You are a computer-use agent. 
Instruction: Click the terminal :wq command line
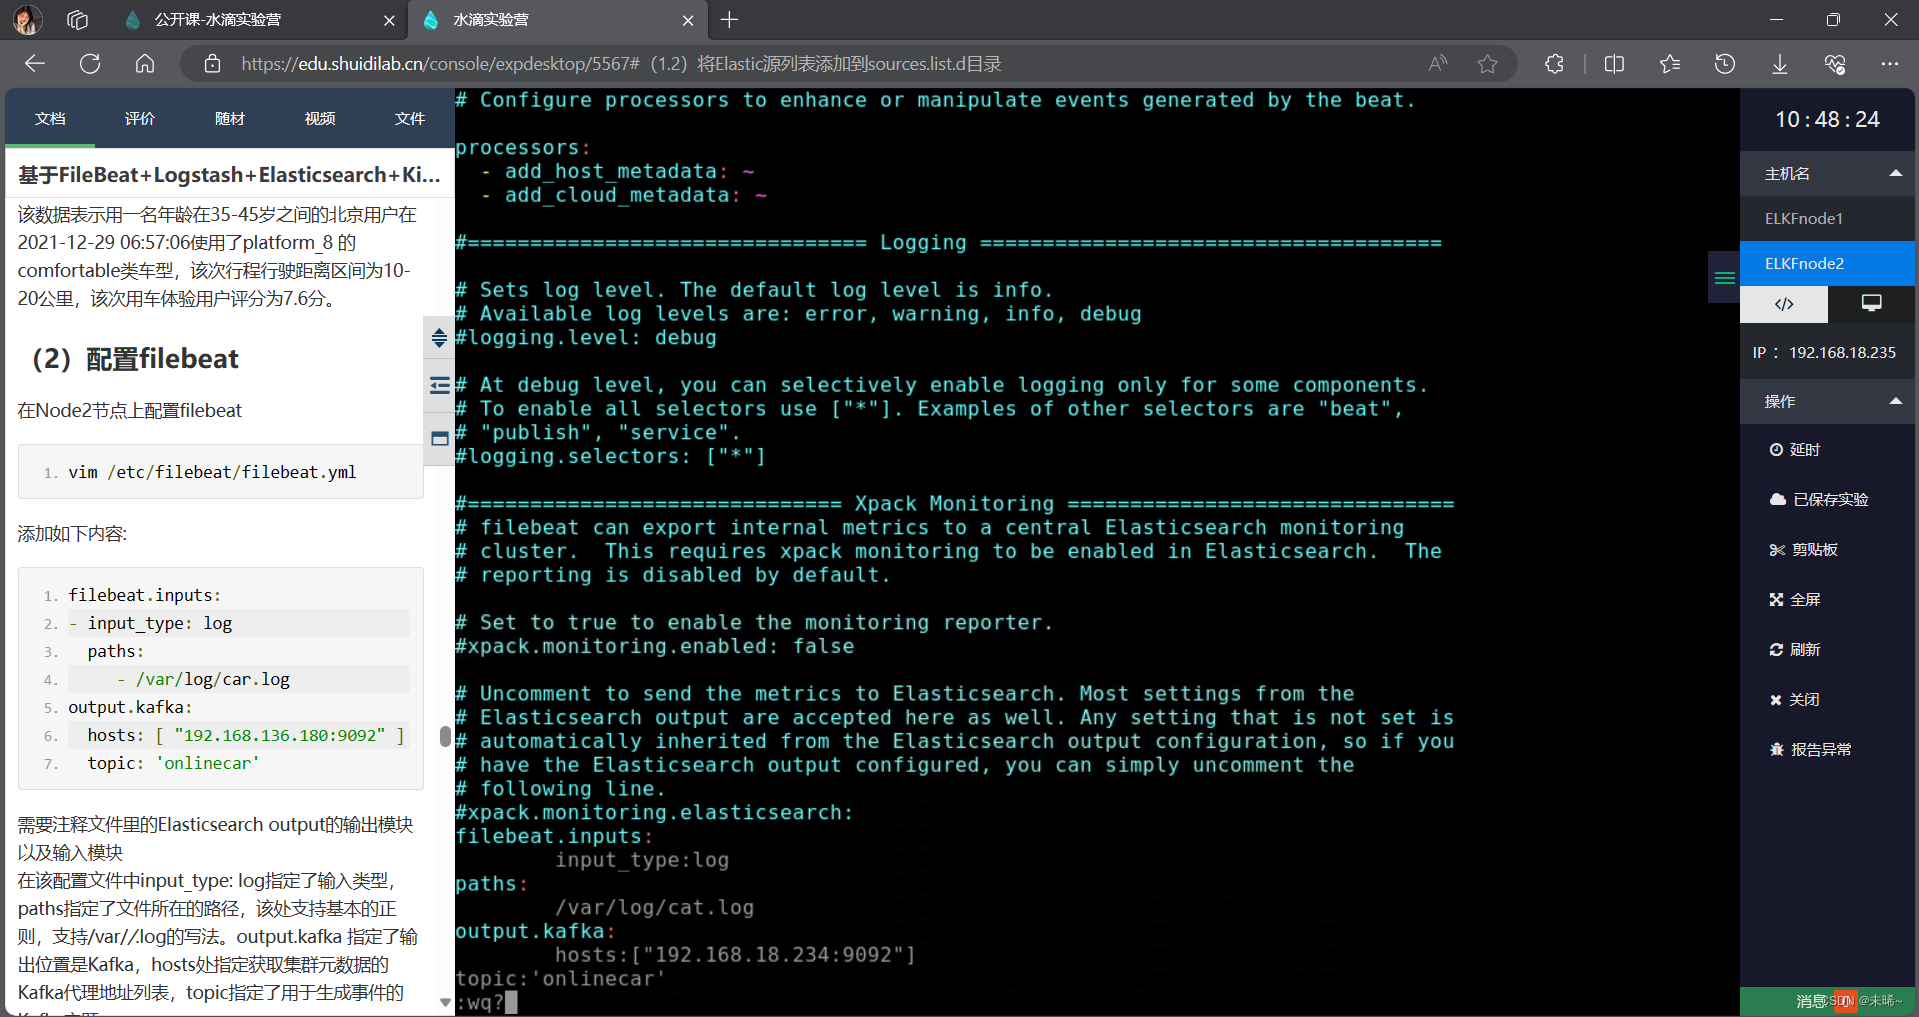pos(486,1002)
